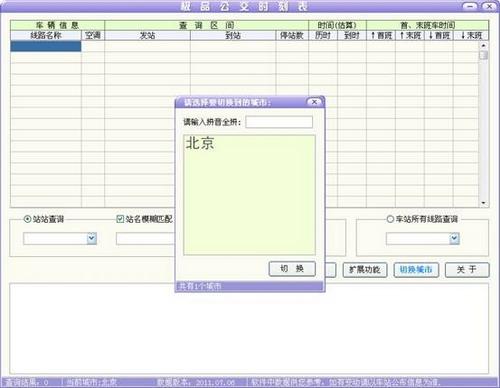Click the table scrollbar down arrow
The image size is (500, 388).
(x=483, y=203)
